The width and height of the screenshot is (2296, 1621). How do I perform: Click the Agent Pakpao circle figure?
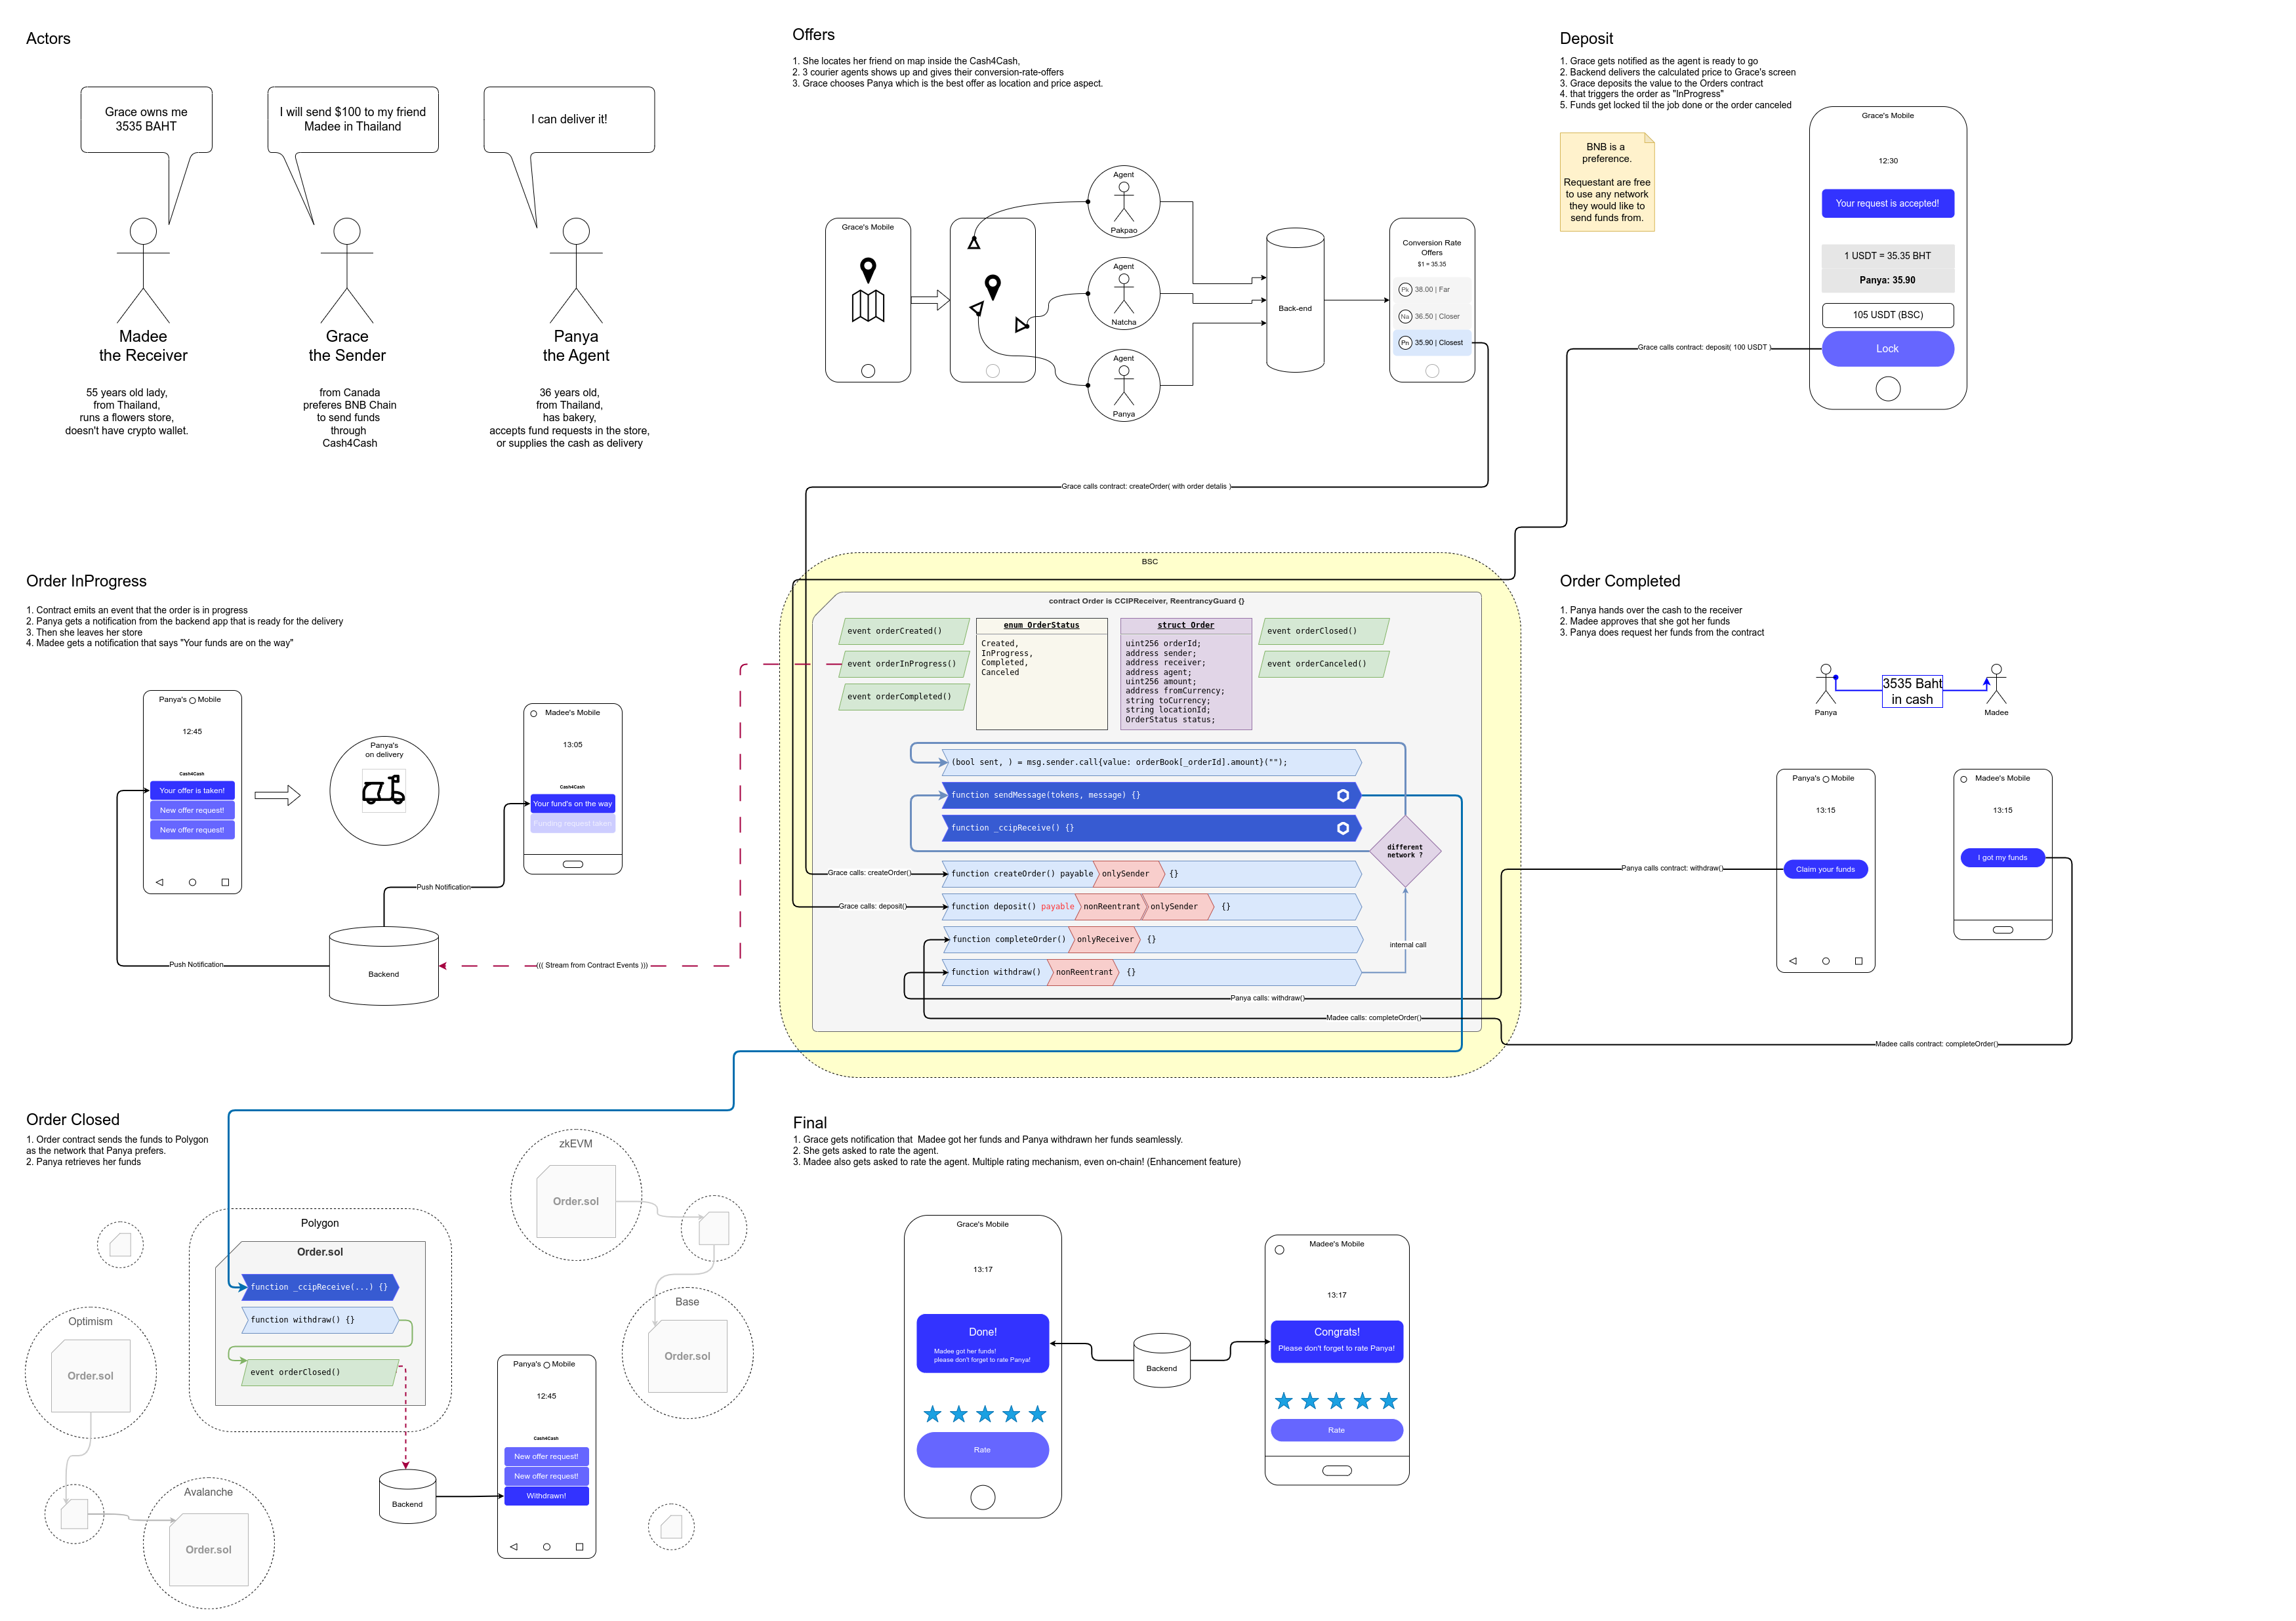click(x=1123, y=202)
